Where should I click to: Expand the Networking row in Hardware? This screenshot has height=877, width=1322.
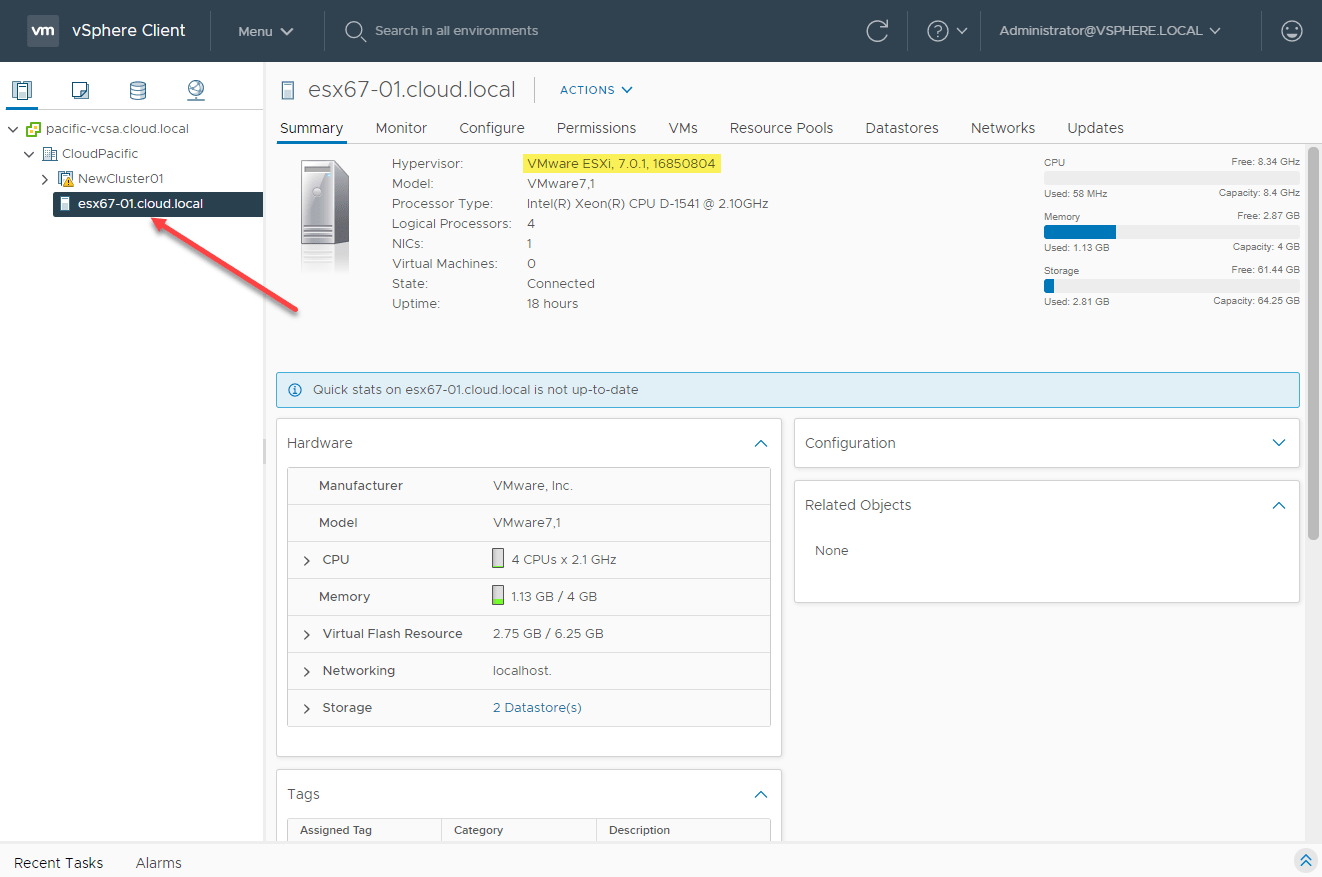[x=307, y=671]
